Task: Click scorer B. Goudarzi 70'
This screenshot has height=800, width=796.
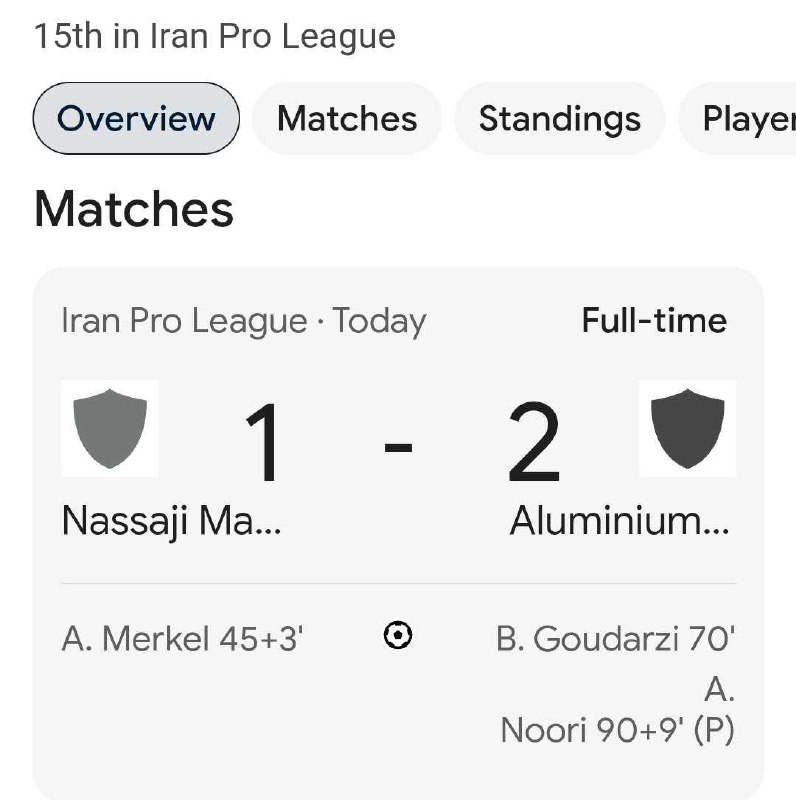Action: click(615, 639)
